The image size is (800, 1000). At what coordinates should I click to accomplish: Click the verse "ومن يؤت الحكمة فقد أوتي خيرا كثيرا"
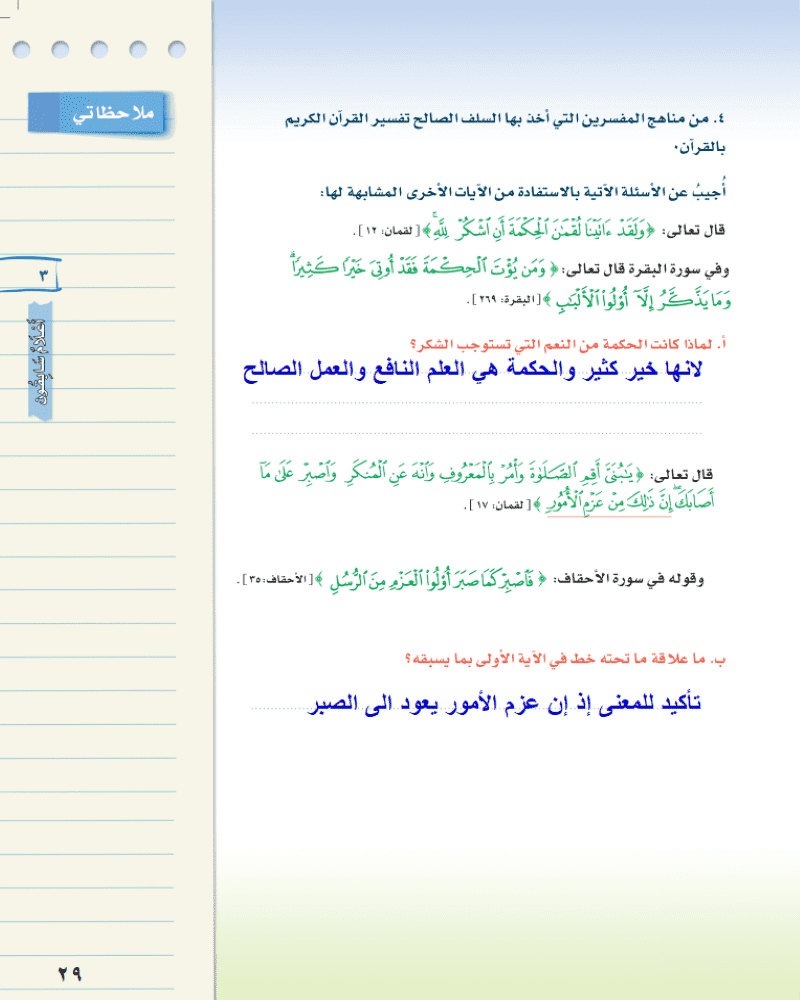coord(424,267)
